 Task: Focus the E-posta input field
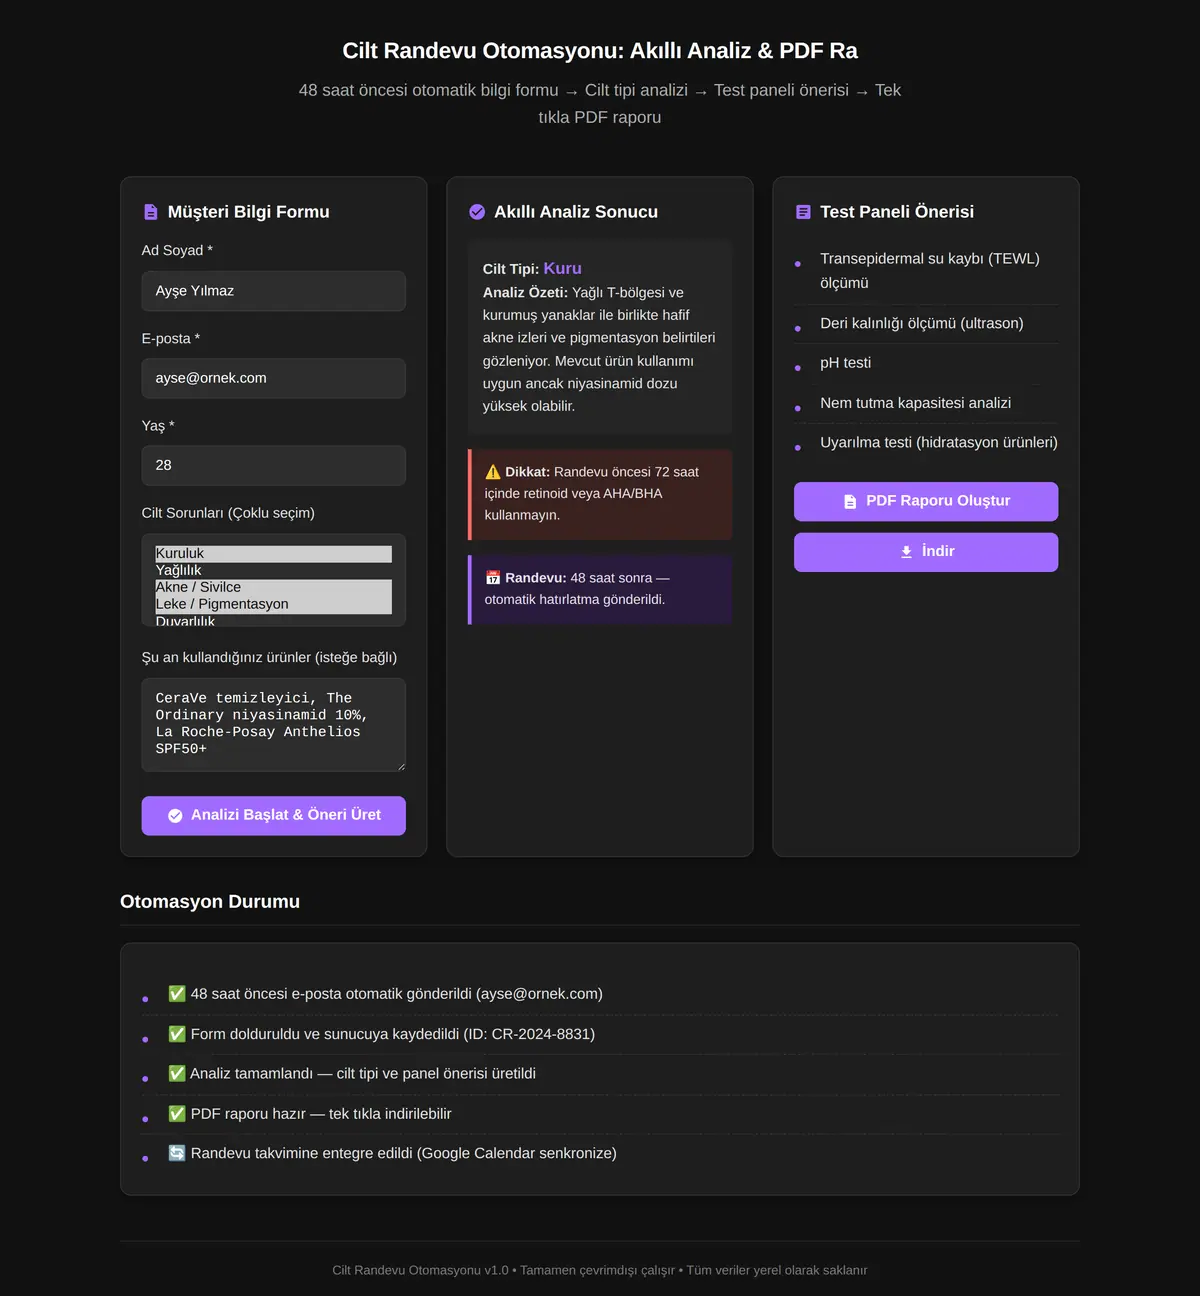(273, 378)
